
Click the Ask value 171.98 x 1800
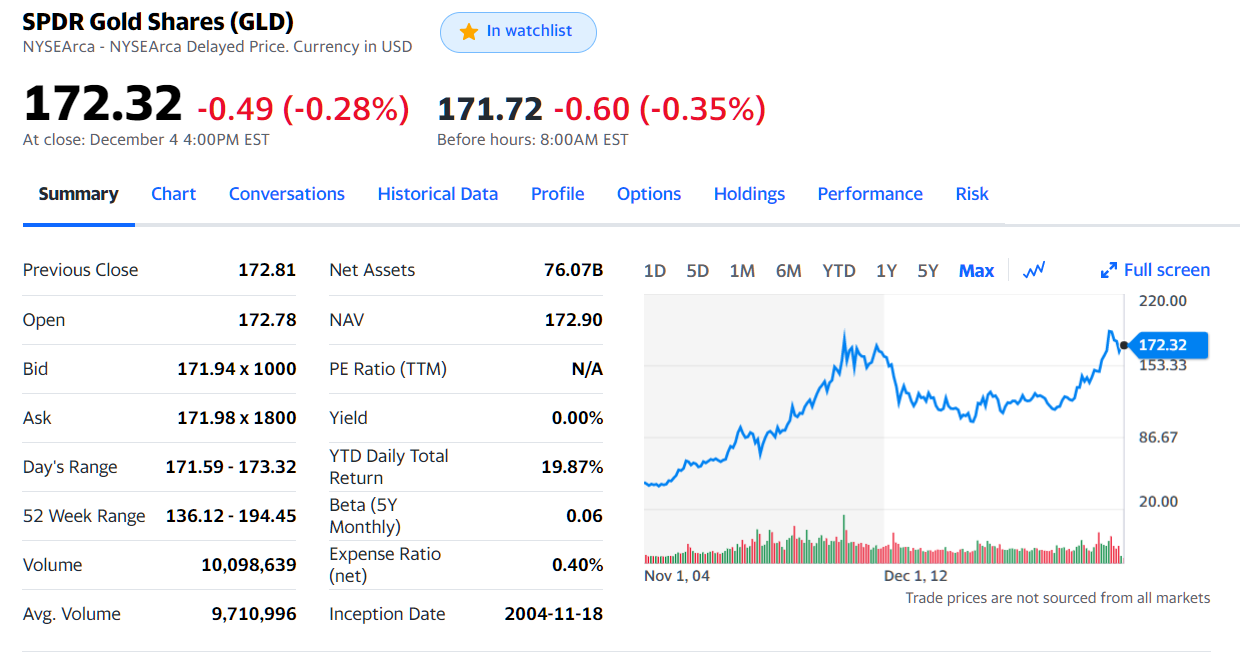[x=237, y=418]
